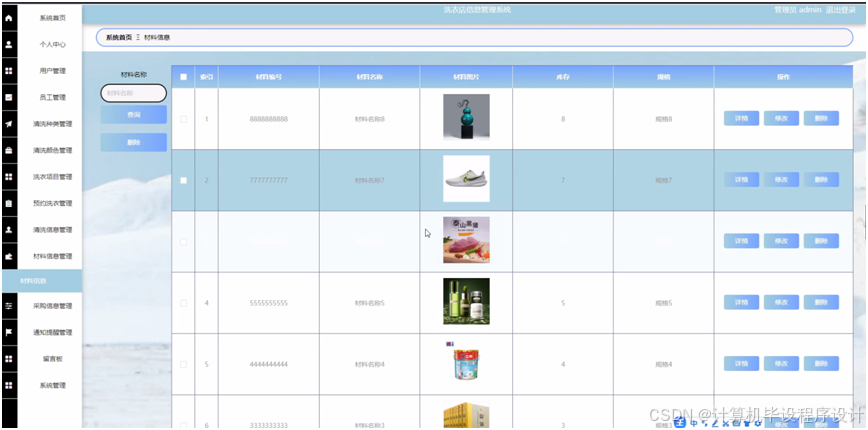Click the flag icon beside 通知提醒管理

pos(8,333)
